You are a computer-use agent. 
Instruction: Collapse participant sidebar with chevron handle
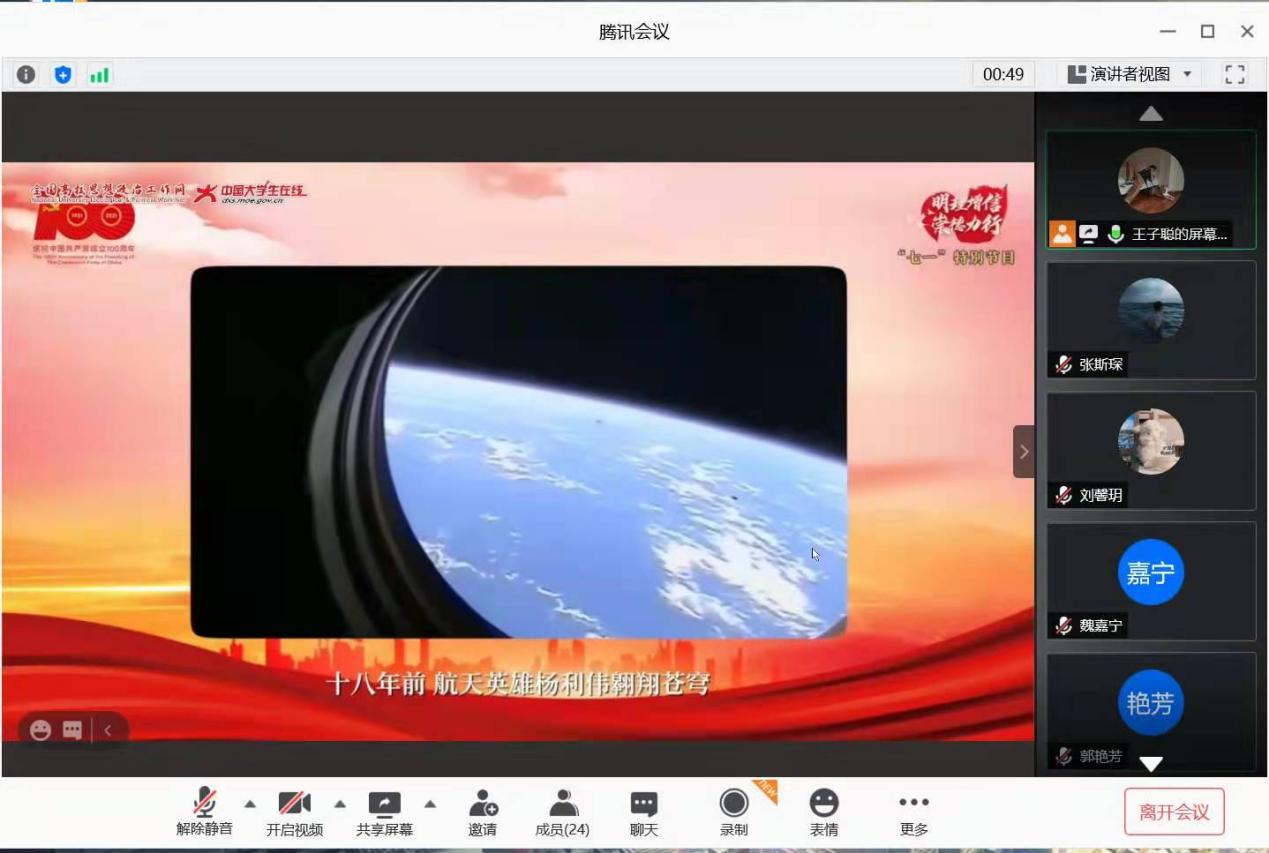[1023, 451]
